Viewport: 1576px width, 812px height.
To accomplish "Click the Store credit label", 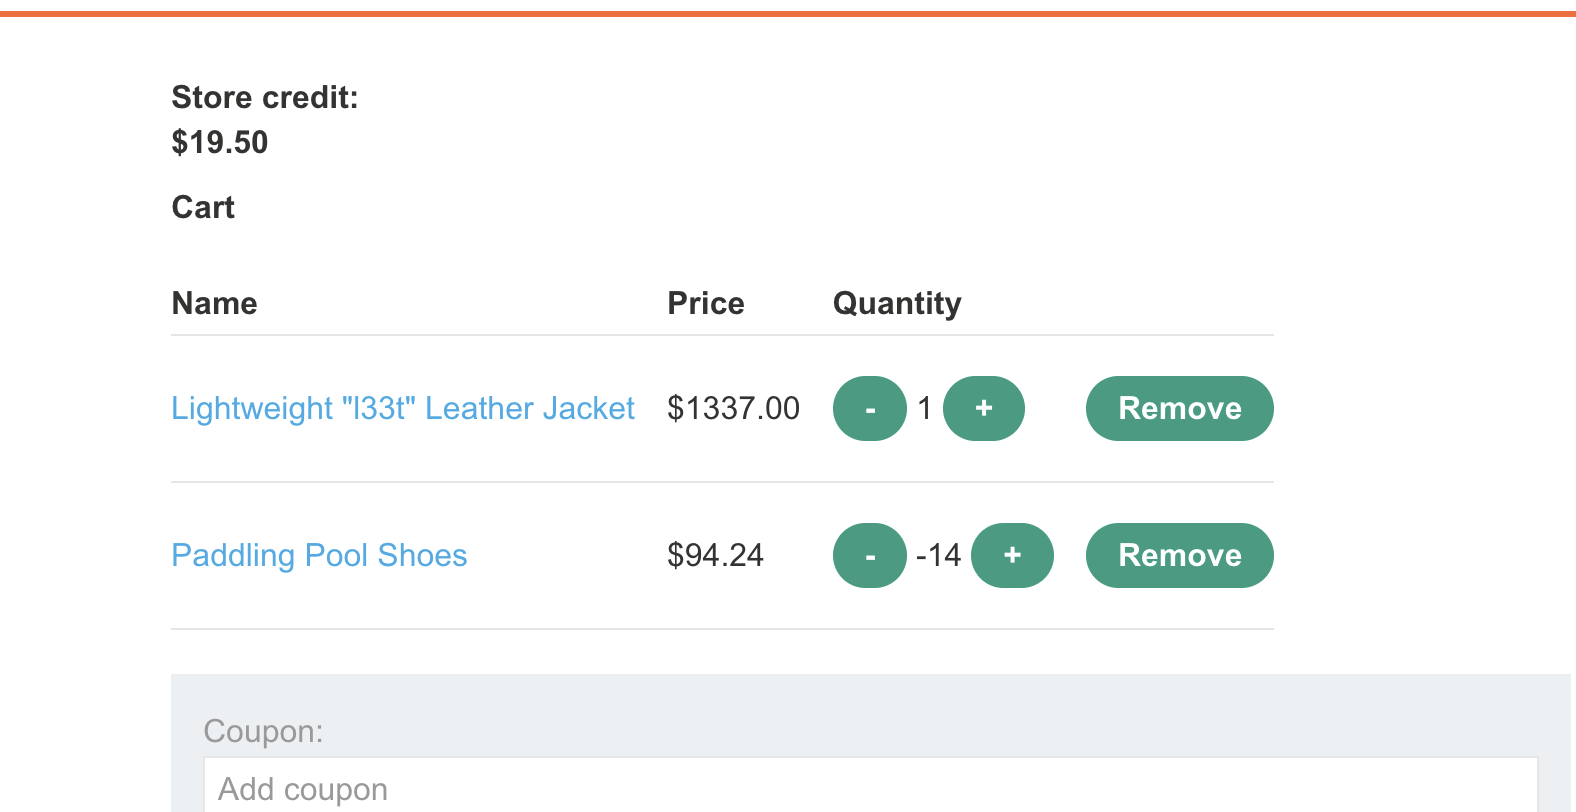I will point(265,97).
